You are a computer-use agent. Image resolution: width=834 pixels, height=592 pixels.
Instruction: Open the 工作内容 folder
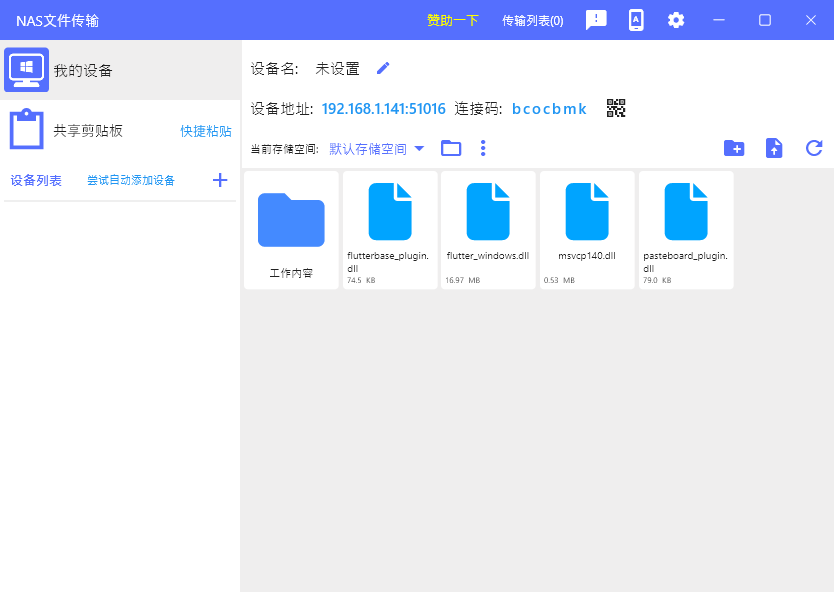[x=291, y=230]
